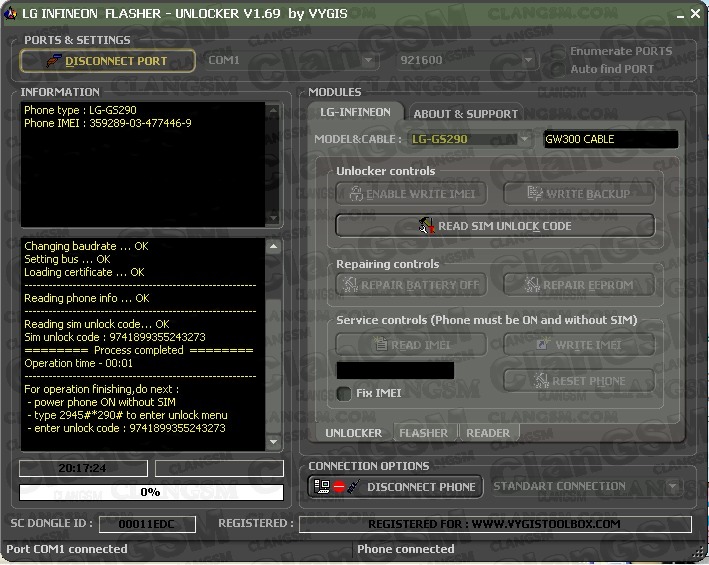Click the computer icon on Disconnect Phone
The image size is (709, 565).
[321, 486]
